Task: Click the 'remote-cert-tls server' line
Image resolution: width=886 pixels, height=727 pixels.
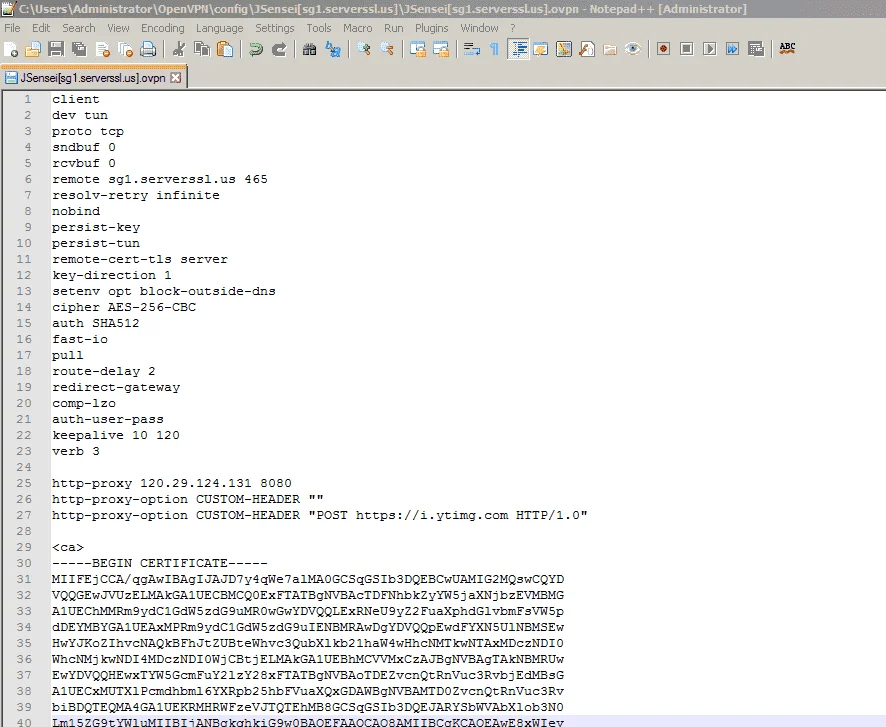Action: coord(140,259)
